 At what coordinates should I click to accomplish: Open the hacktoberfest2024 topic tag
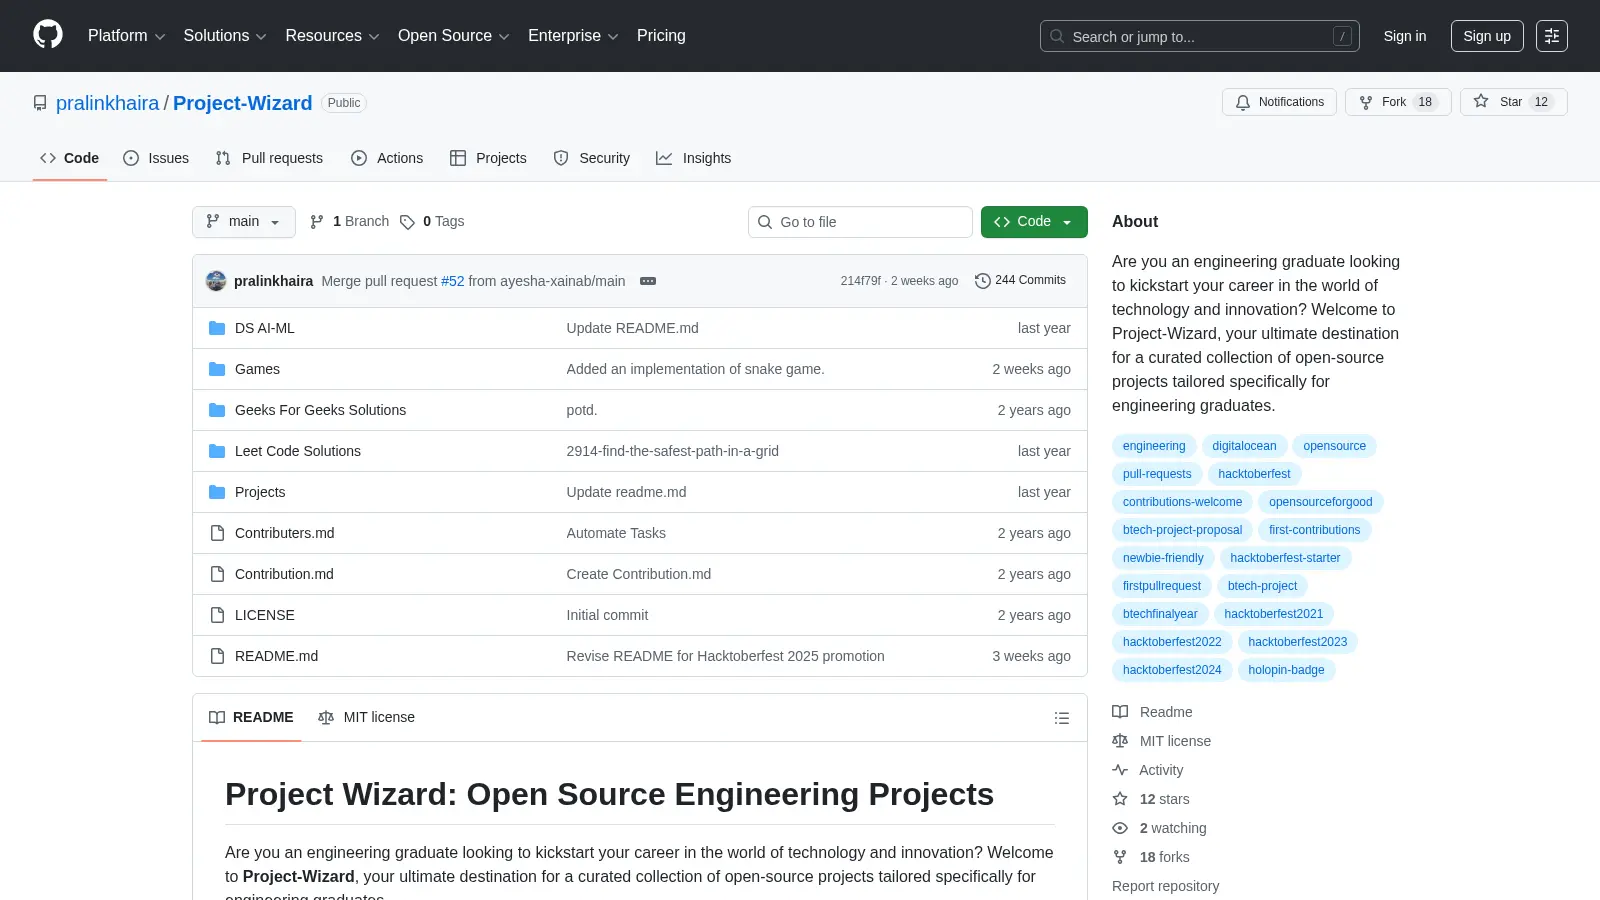[x=1172, y=670]
